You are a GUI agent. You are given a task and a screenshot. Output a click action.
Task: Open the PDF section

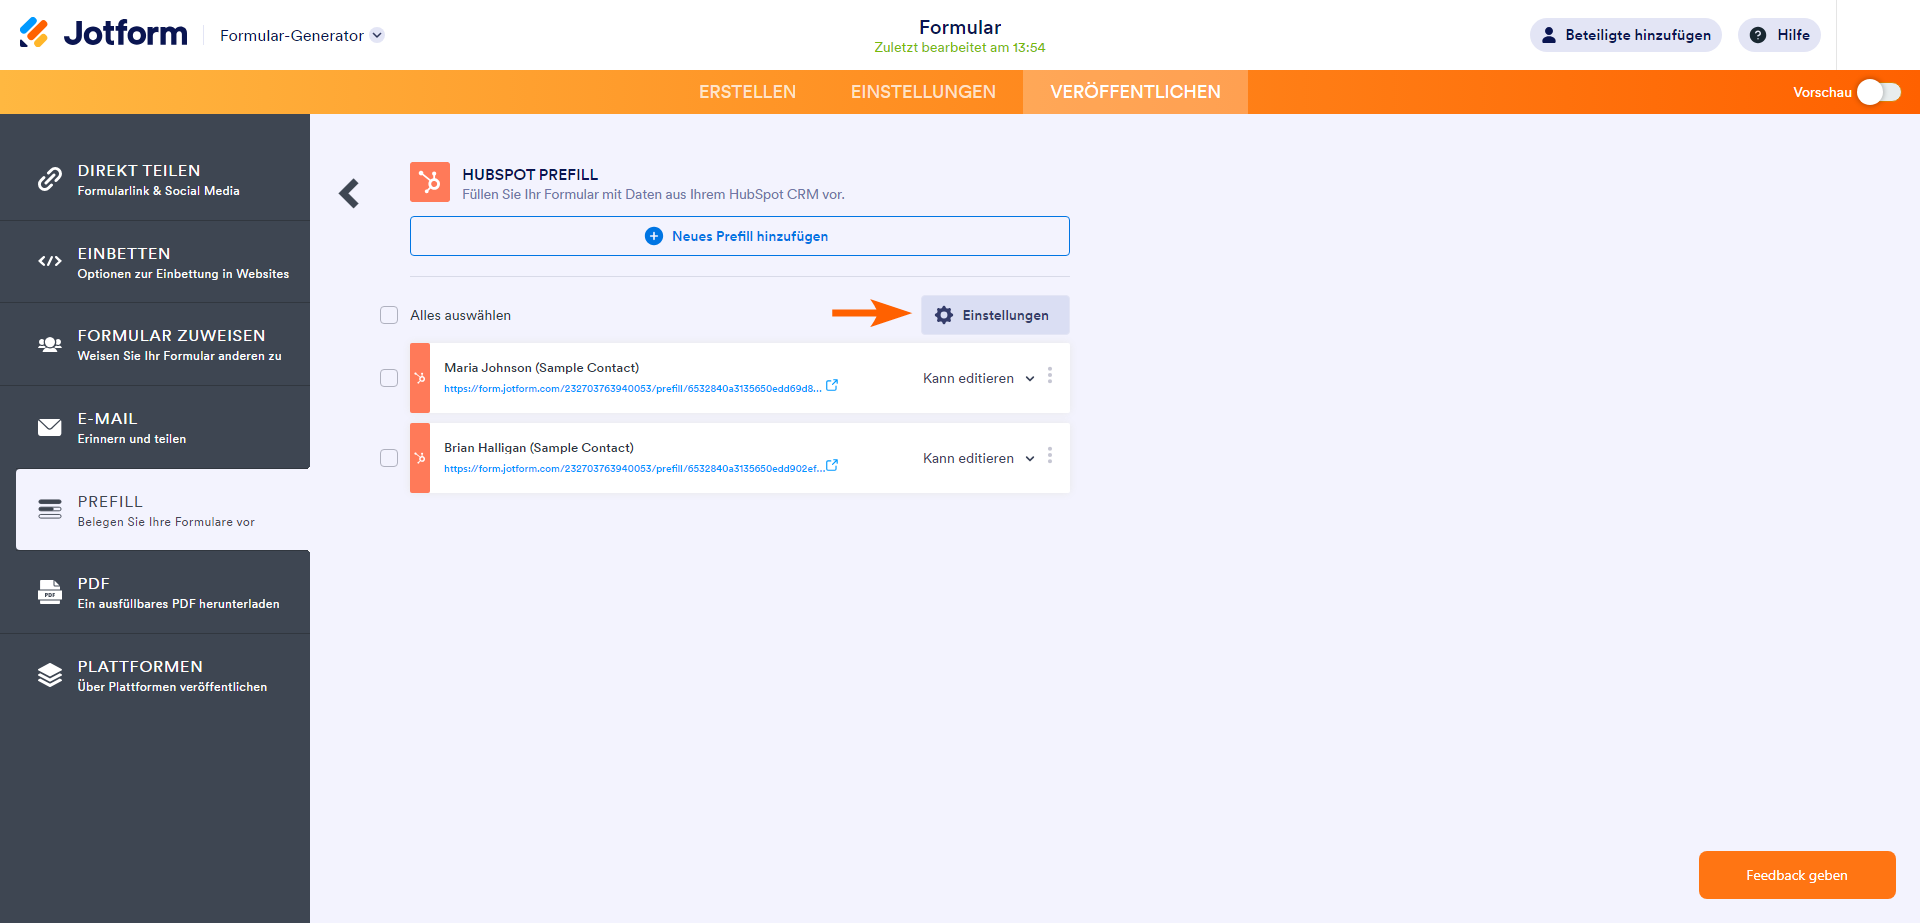click(x=155, y=592)
